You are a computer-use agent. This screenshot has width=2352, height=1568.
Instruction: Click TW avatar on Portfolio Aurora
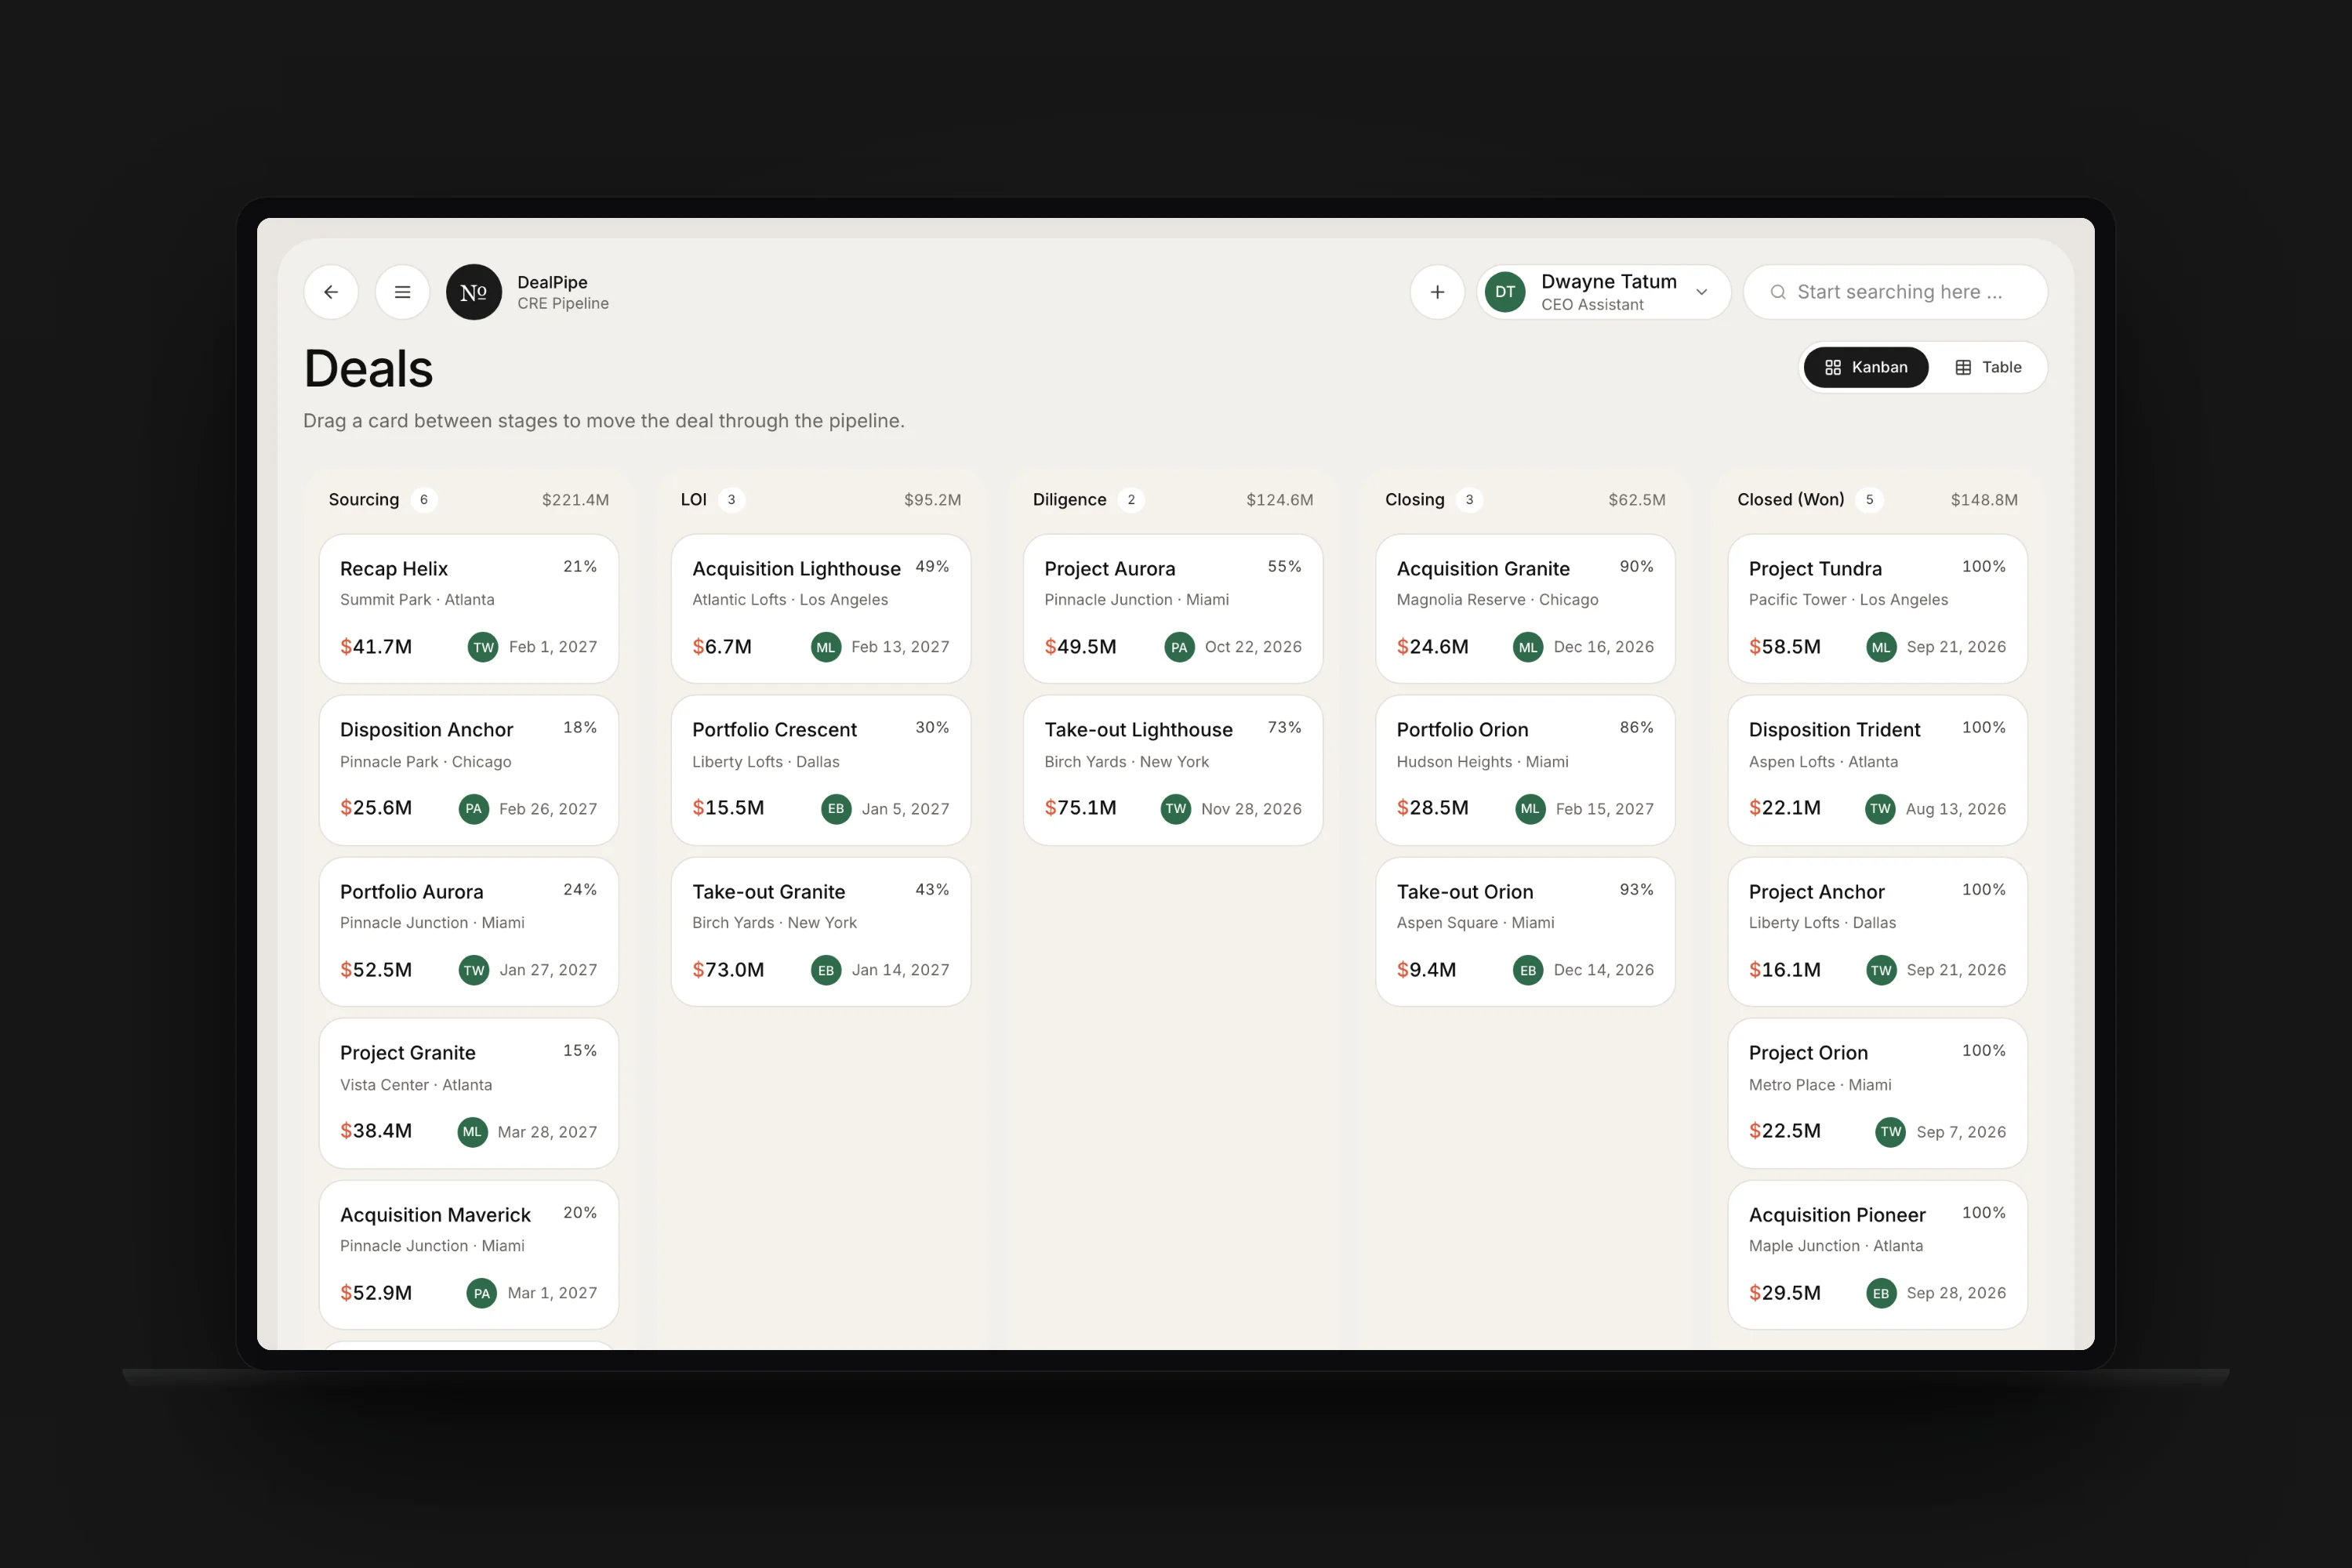pos(474,970)
